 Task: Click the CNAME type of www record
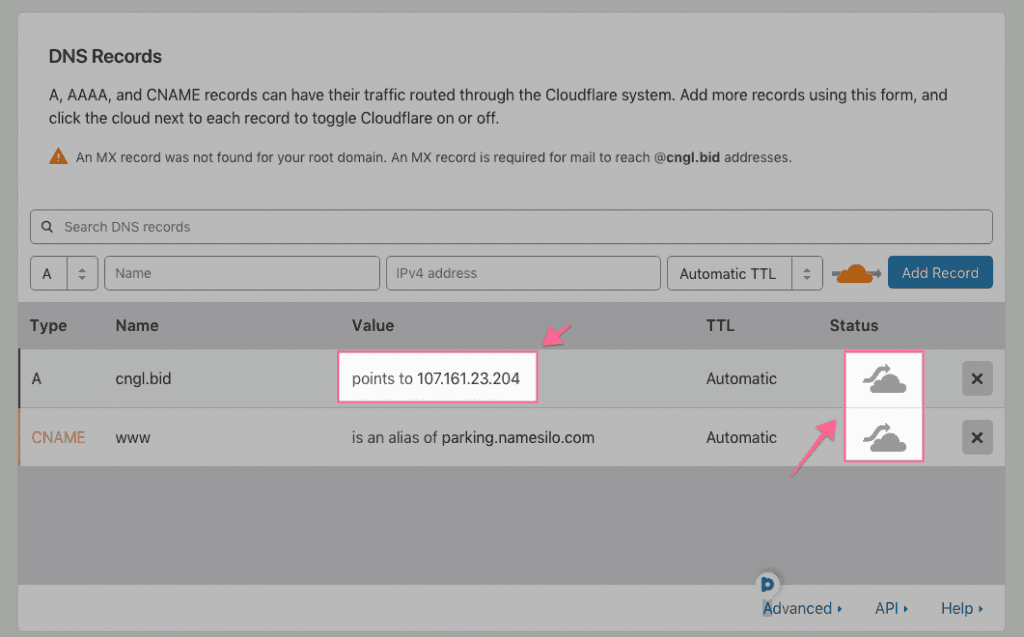point(58,437)
